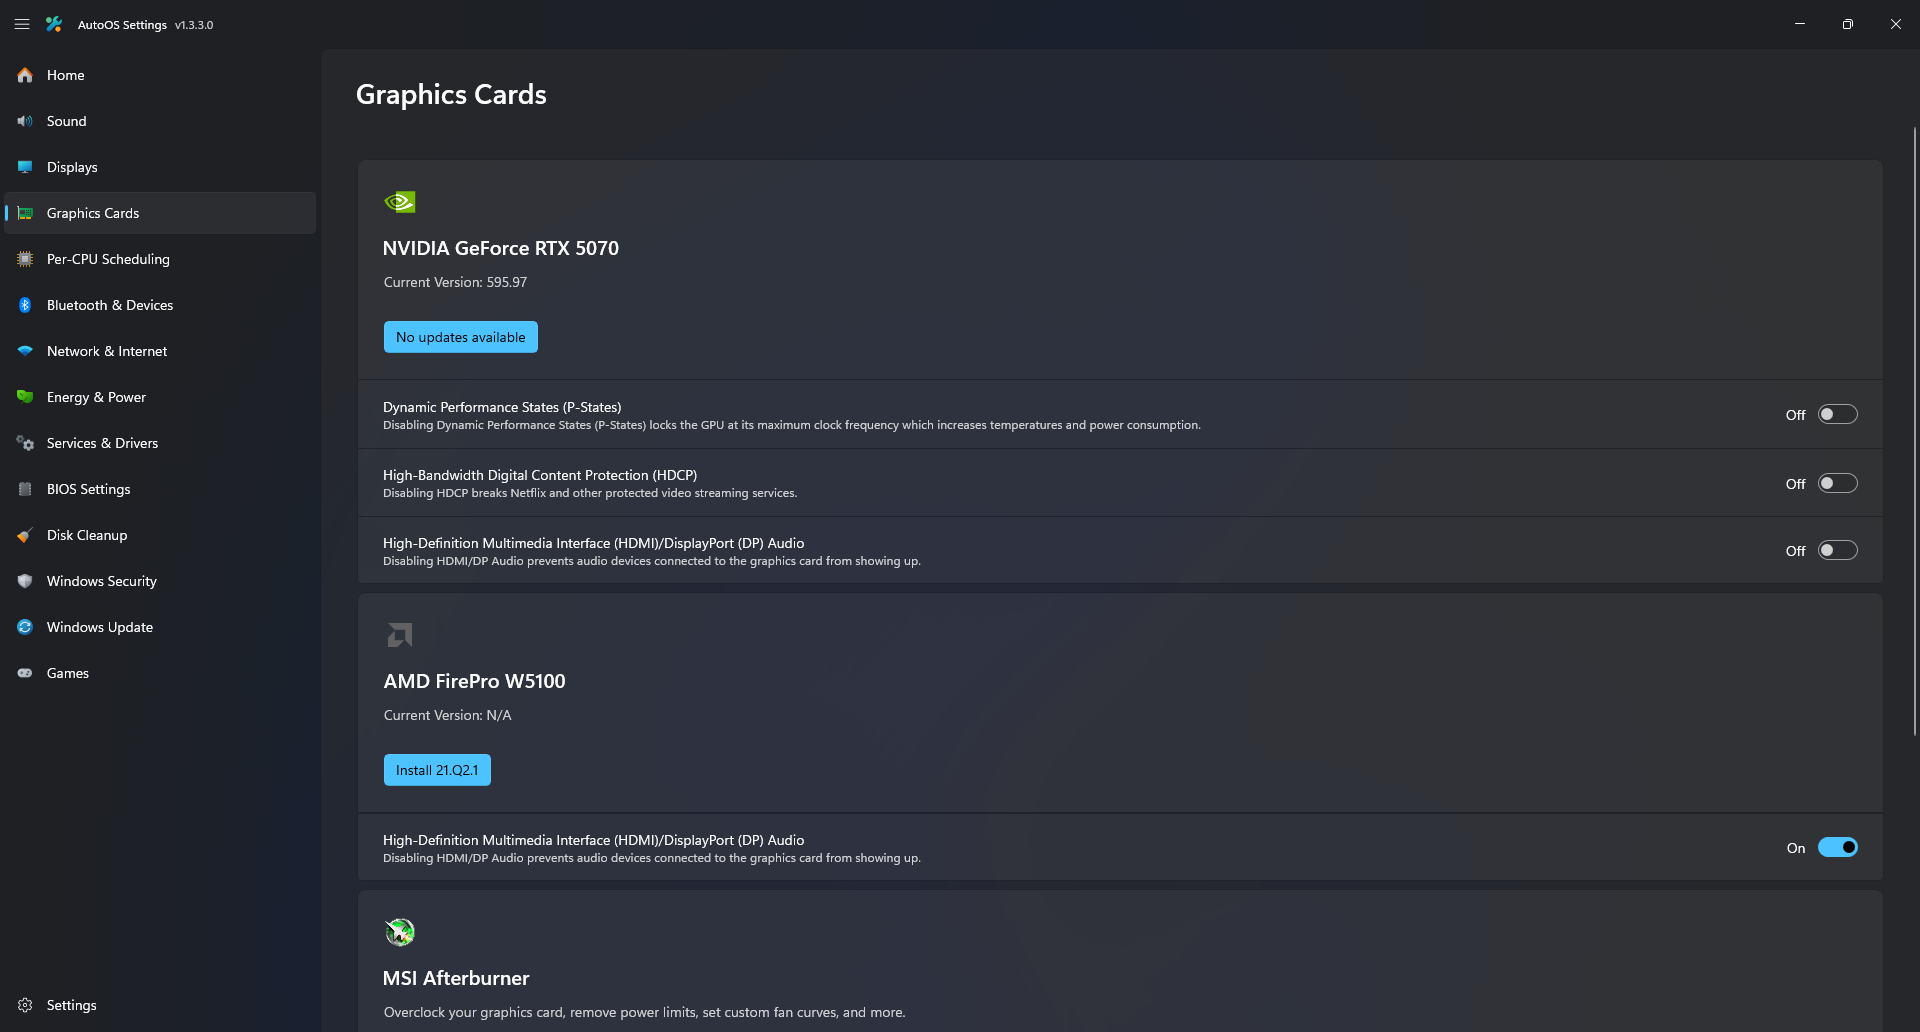1920x1032 pixels.
Task: Click the Games controller icon
Action: 25,673
